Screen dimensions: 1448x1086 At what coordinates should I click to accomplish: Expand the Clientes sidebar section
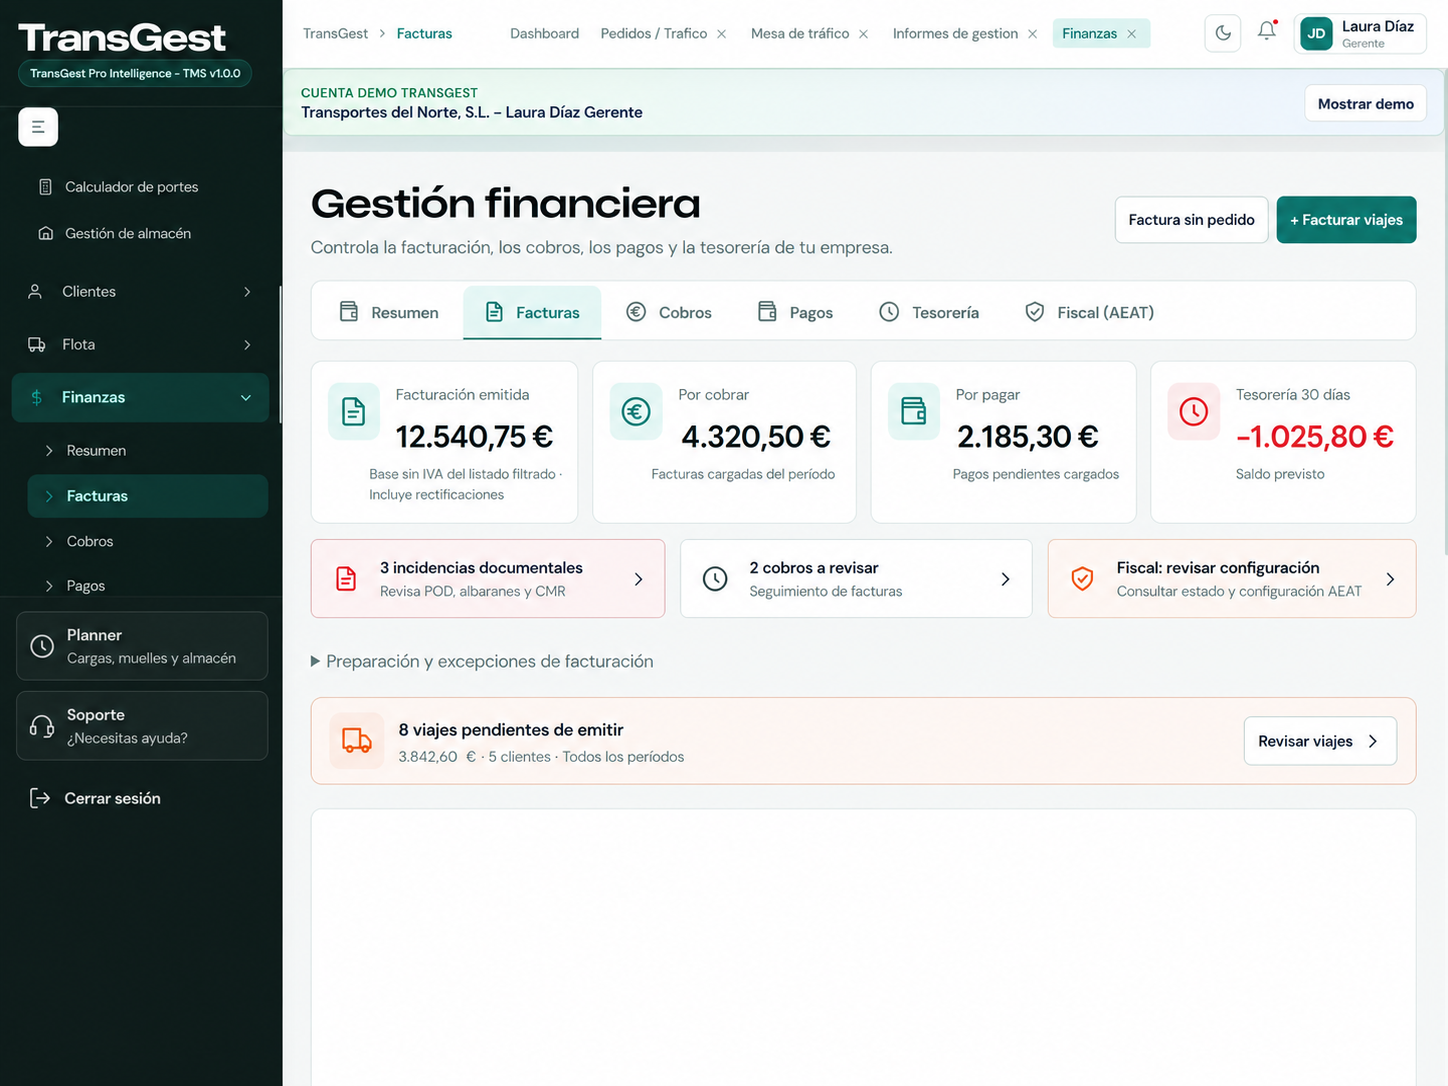tap(247, 292)
